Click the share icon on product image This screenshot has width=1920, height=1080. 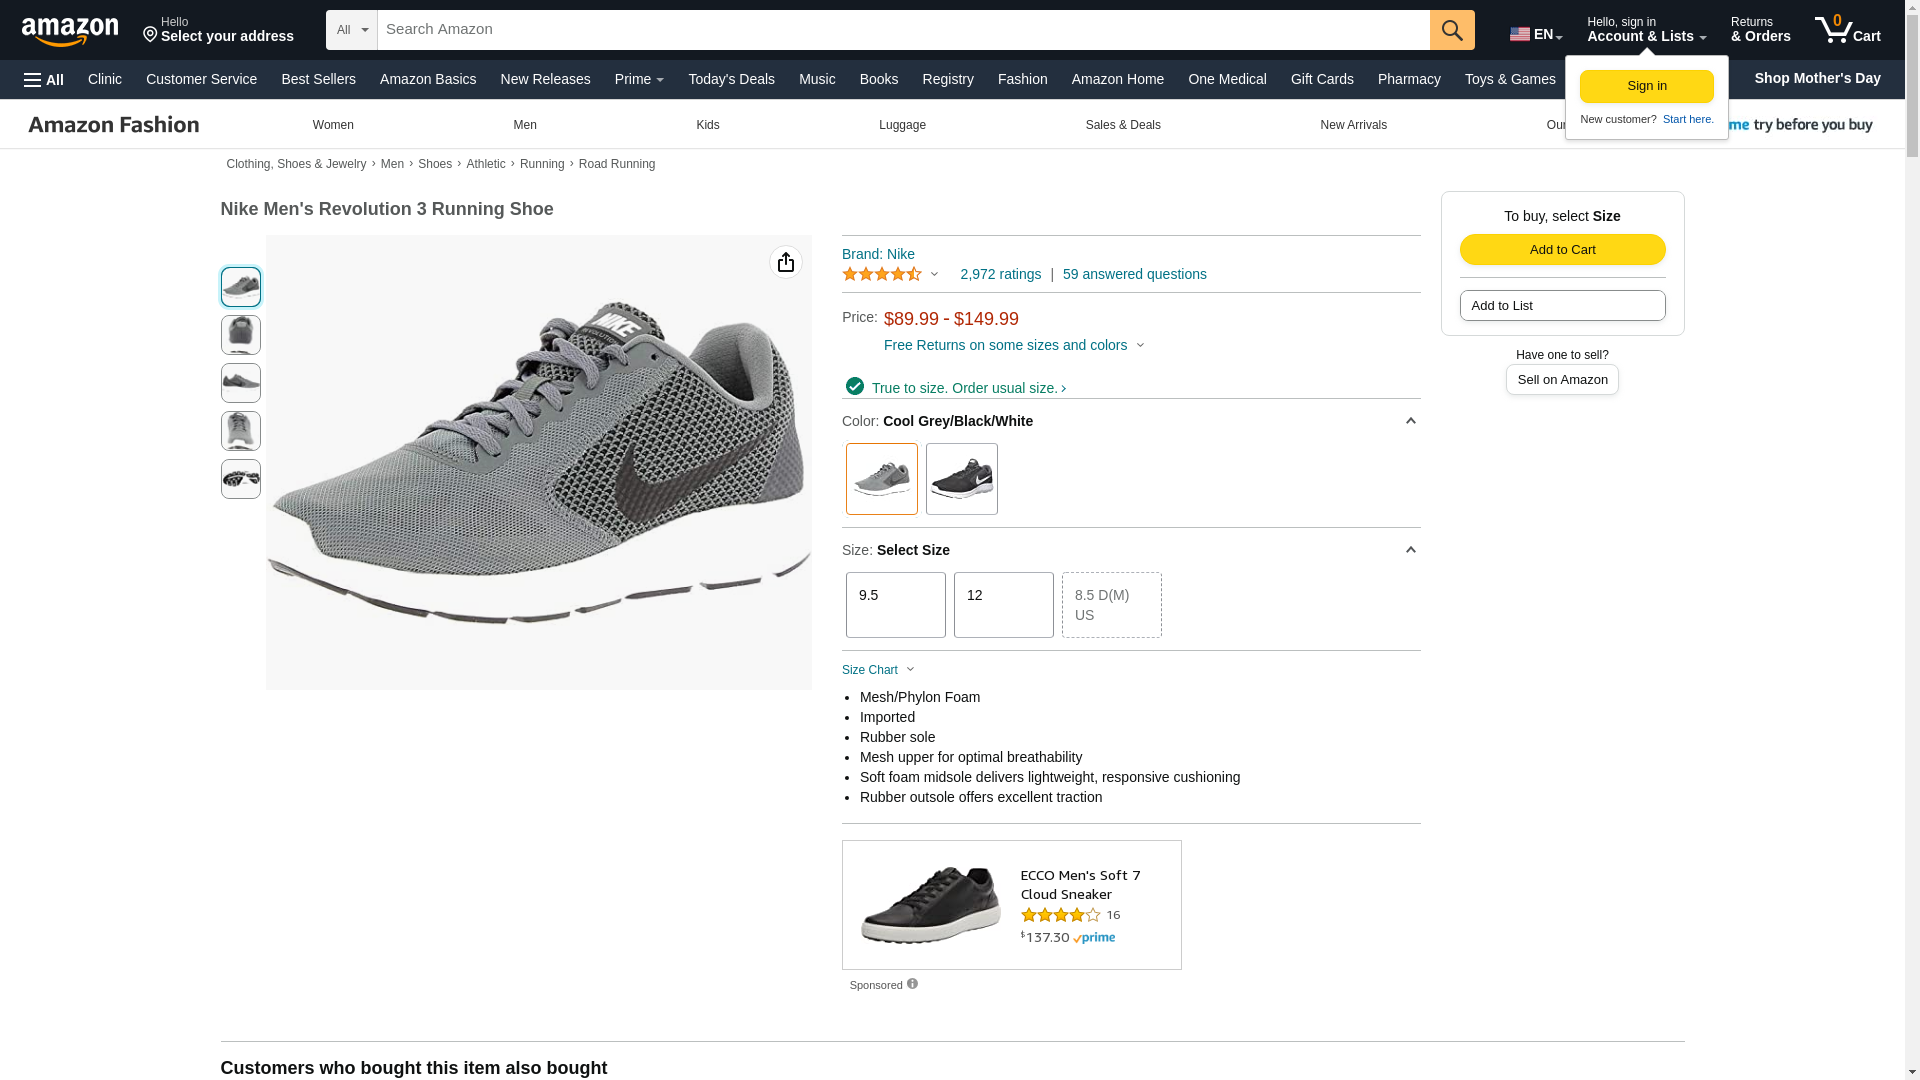pyautogui.click(x=786, y=262)
